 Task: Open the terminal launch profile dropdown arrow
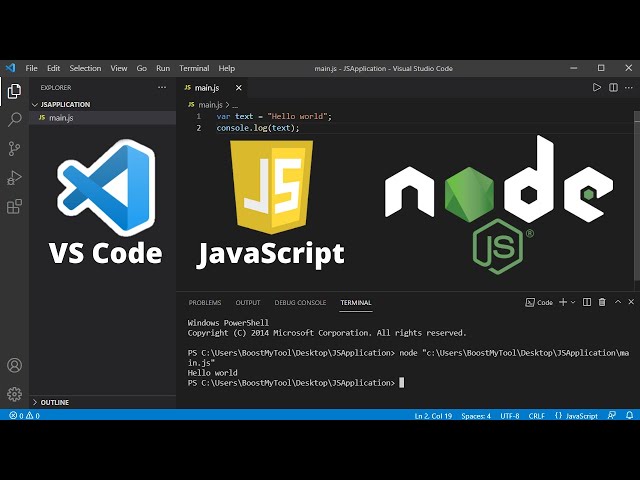[x=573, y=302]
